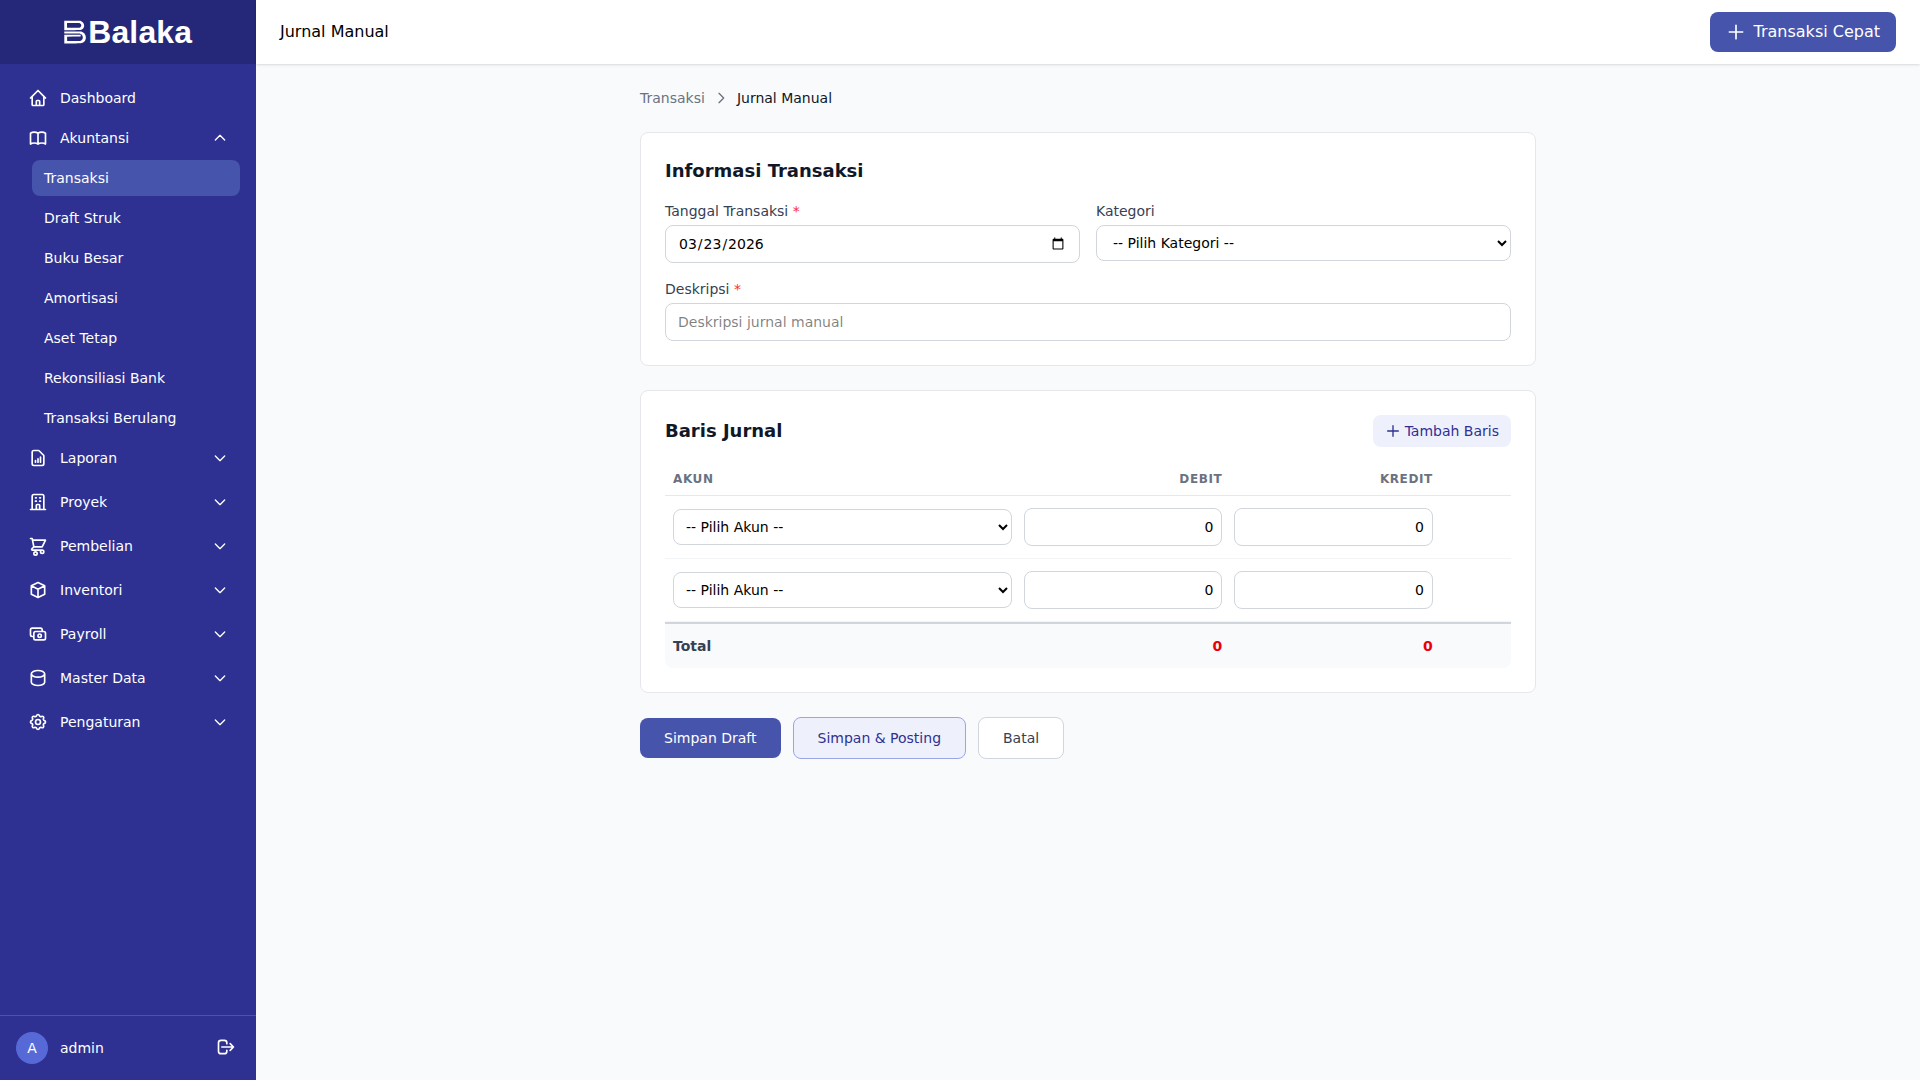Click the Inventori box icon
The image size is (1920, 1080).
point(38,590)
